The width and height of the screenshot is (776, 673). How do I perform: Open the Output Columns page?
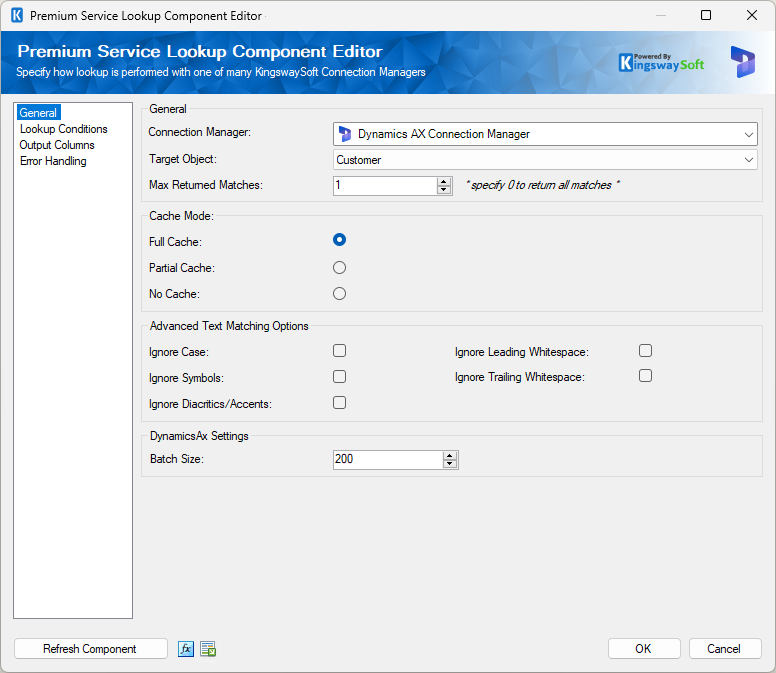pyautogui.click(x=57, y=145)
